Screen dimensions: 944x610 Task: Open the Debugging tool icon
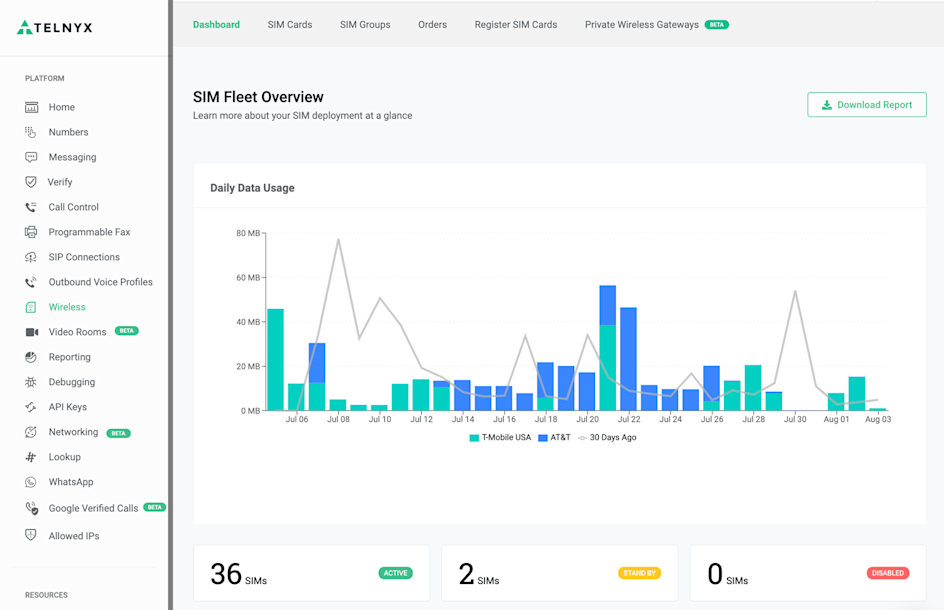pos(32,381)
